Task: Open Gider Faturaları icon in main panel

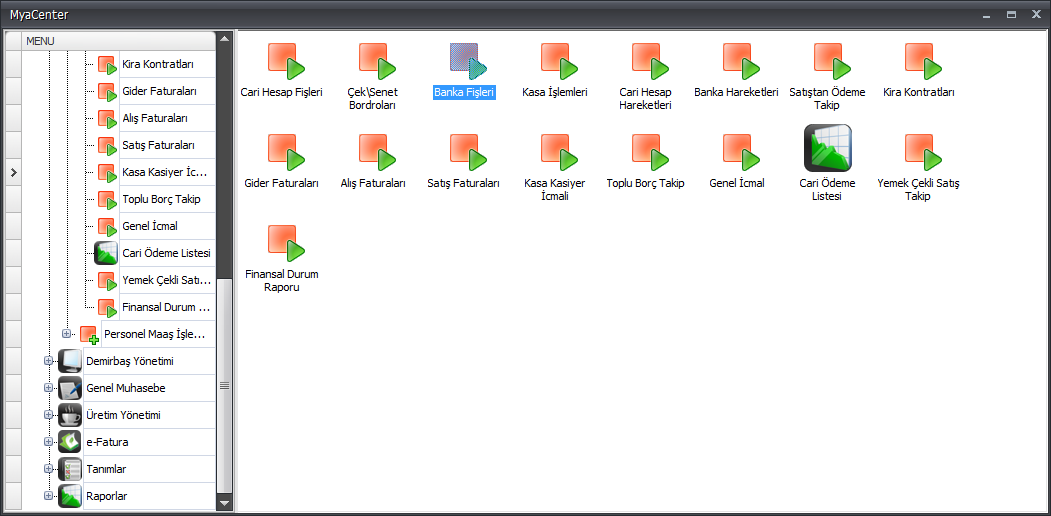Action: [x=286, y=153]
